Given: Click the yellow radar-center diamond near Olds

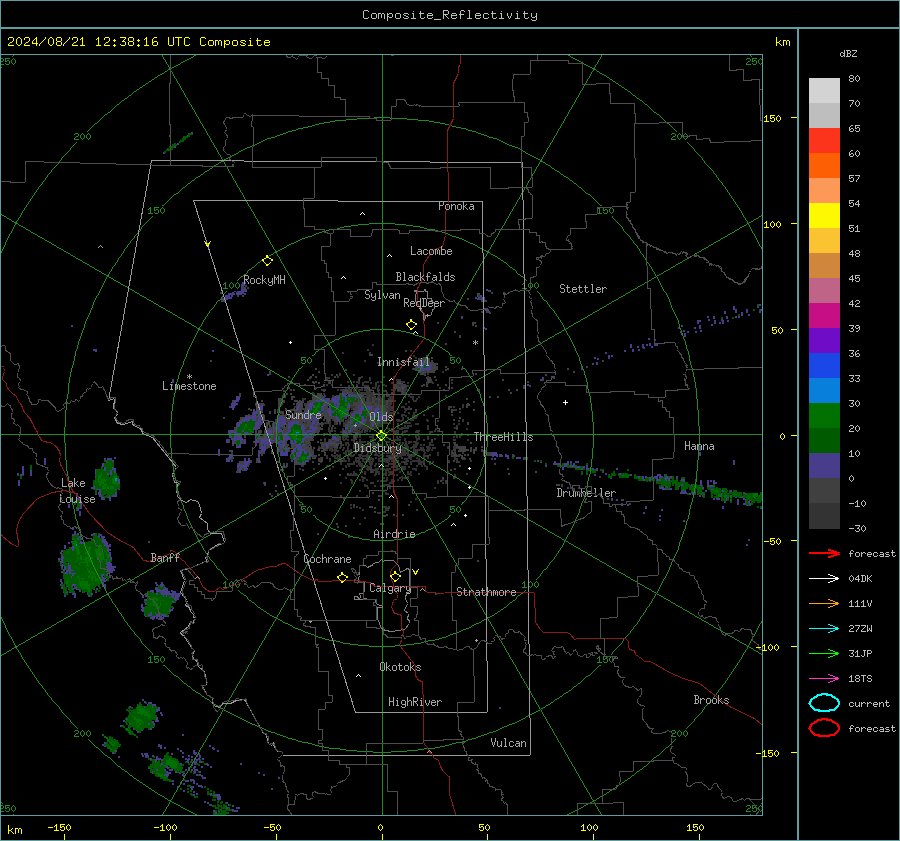Looking at the screenshot, I should [x=381, y=436].
